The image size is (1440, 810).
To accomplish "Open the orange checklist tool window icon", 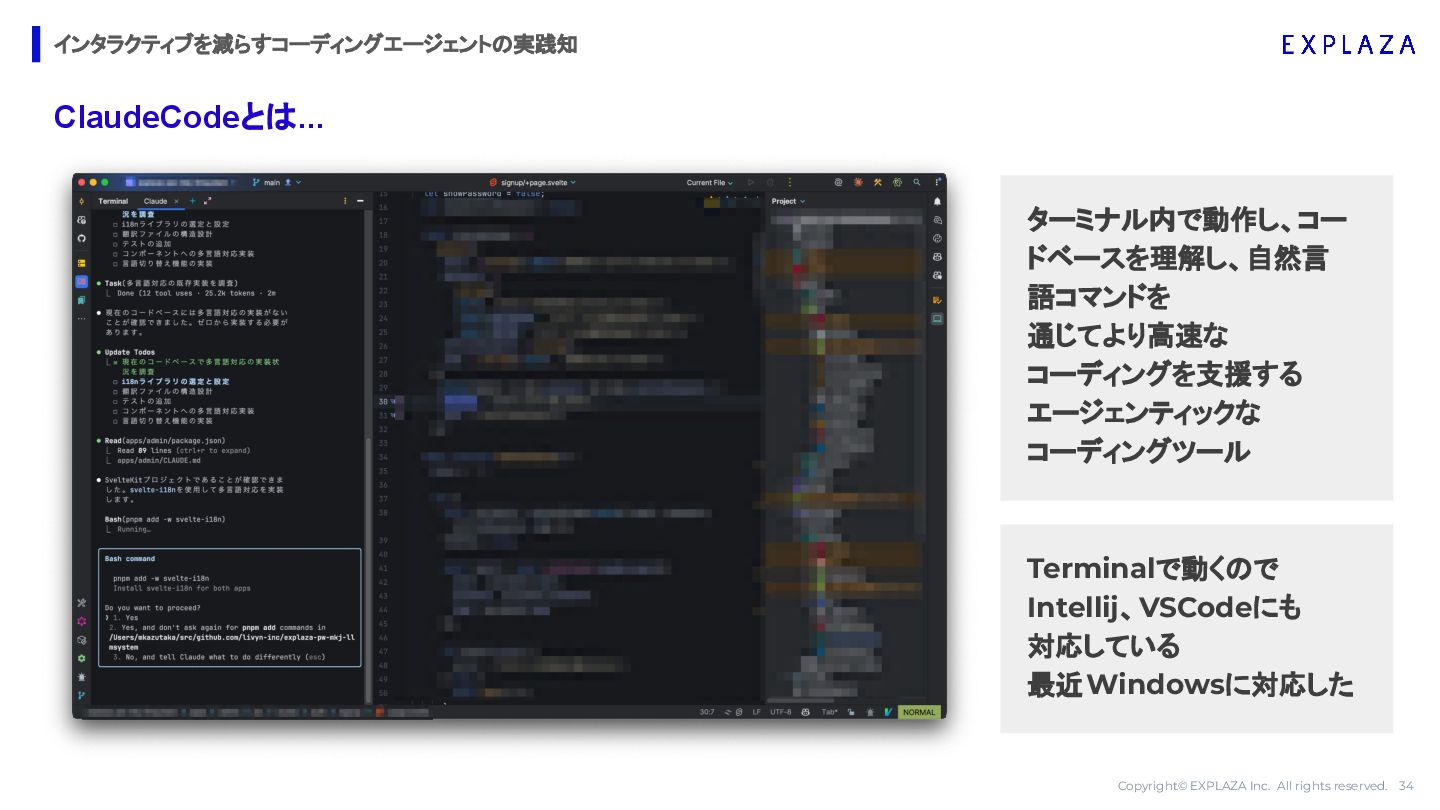I will 937,299.
